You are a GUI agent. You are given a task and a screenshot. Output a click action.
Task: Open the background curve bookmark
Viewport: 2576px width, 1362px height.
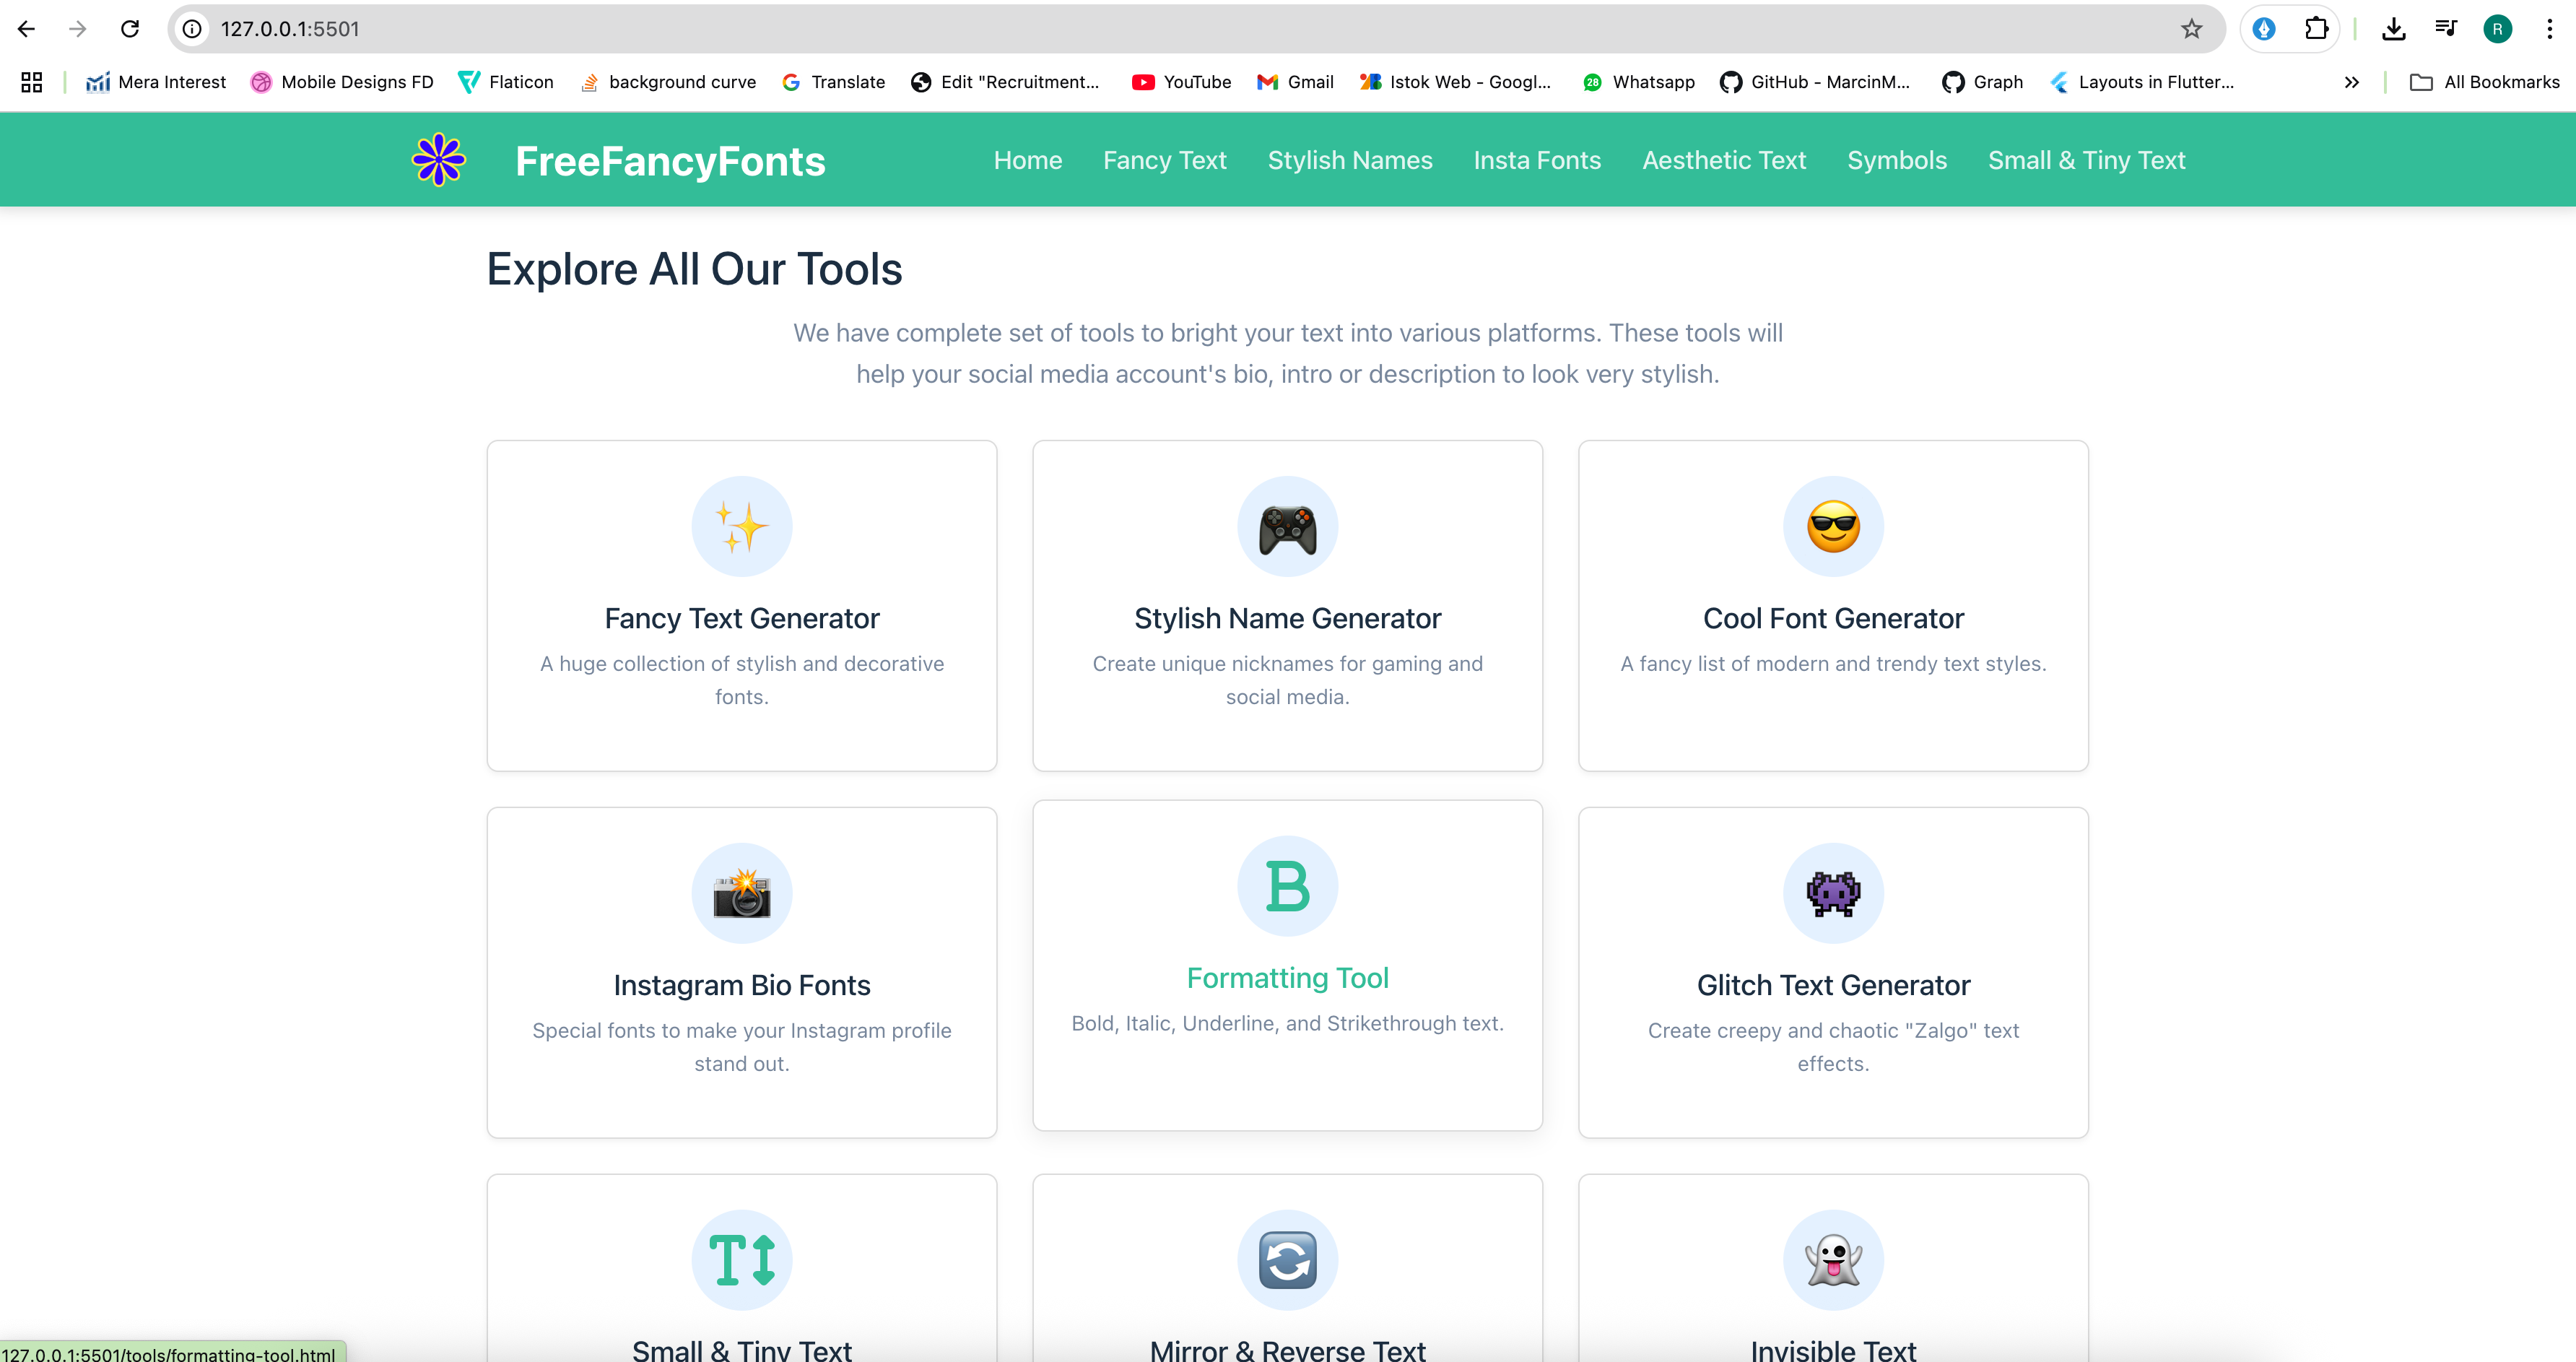pos(668,82)
